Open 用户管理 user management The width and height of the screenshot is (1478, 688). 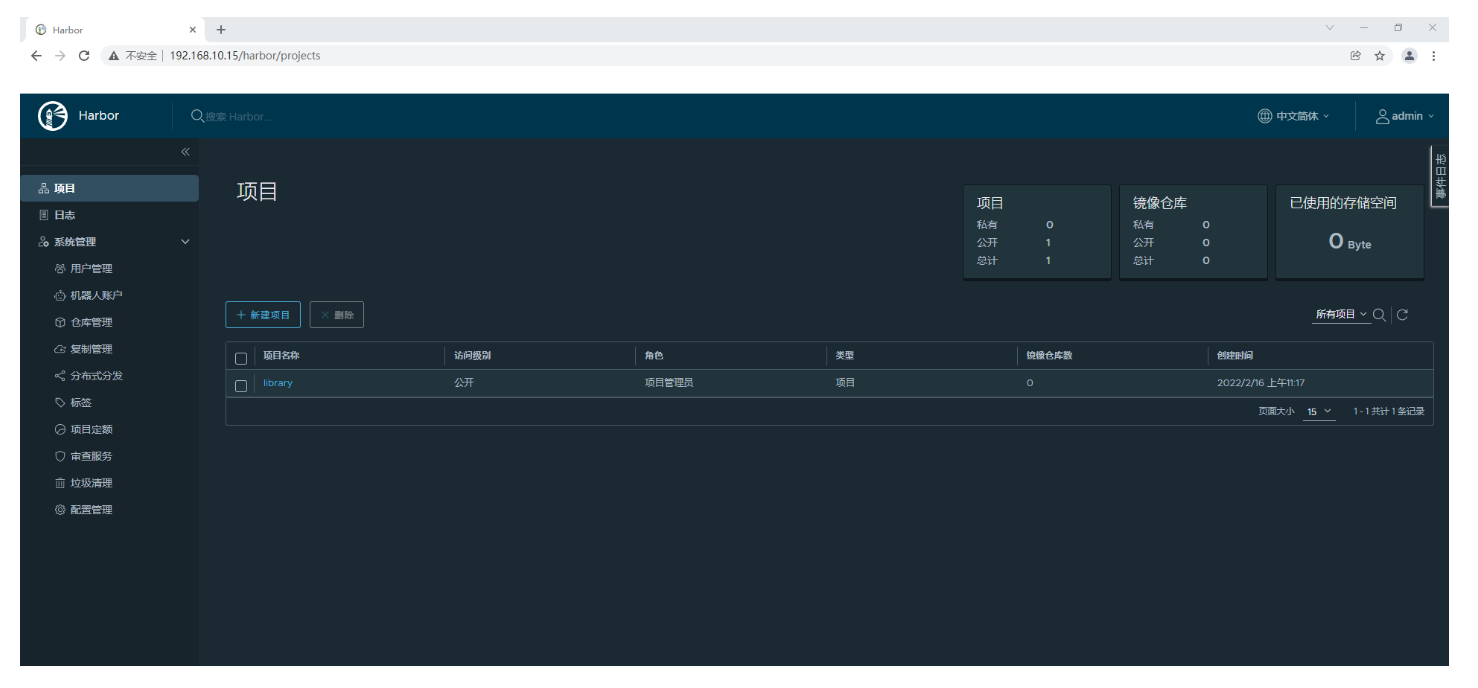91,269
